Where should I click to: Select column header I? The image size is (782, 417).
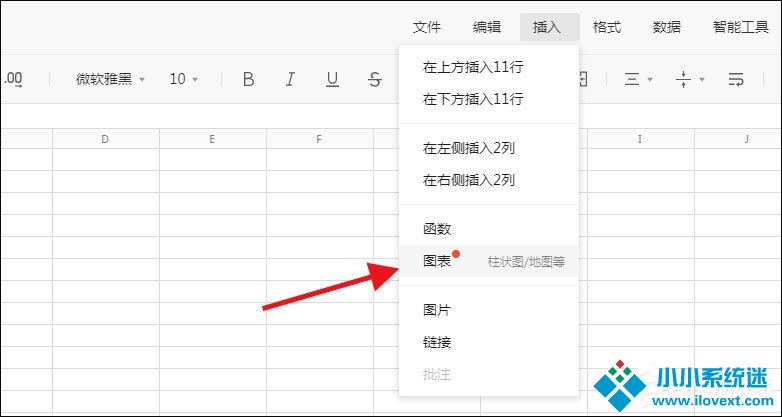point(640,139)
